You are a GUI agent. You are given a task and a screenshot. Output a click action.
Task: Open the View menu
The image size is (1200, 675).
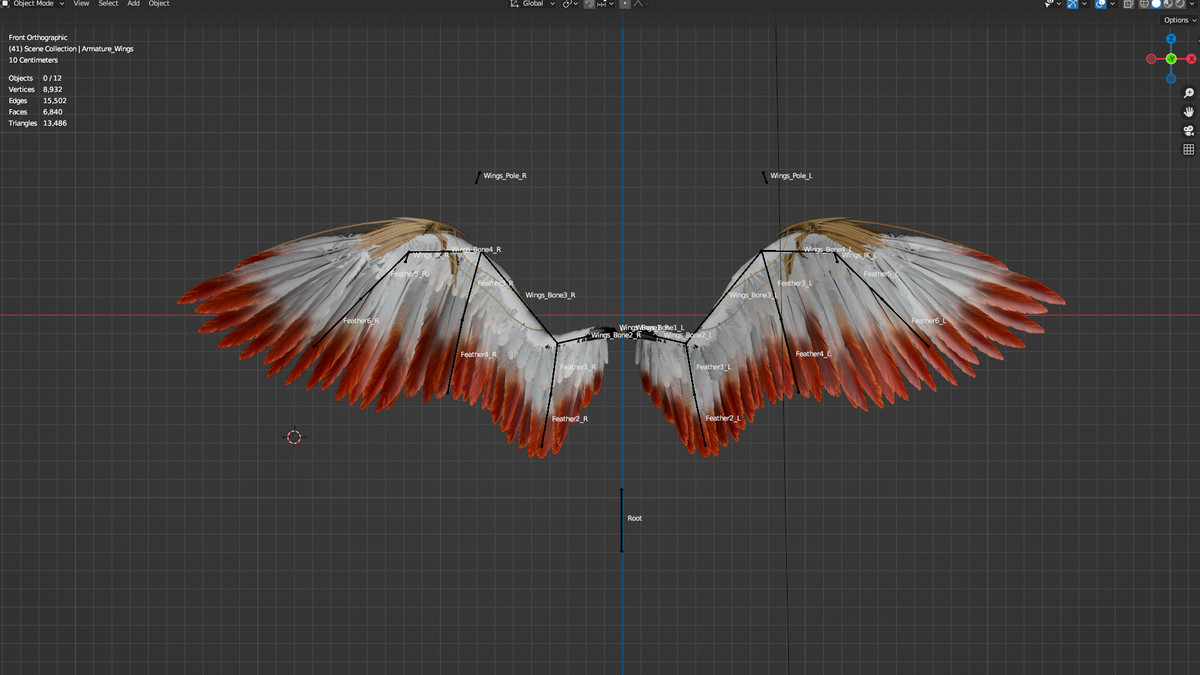pos(81,4)
